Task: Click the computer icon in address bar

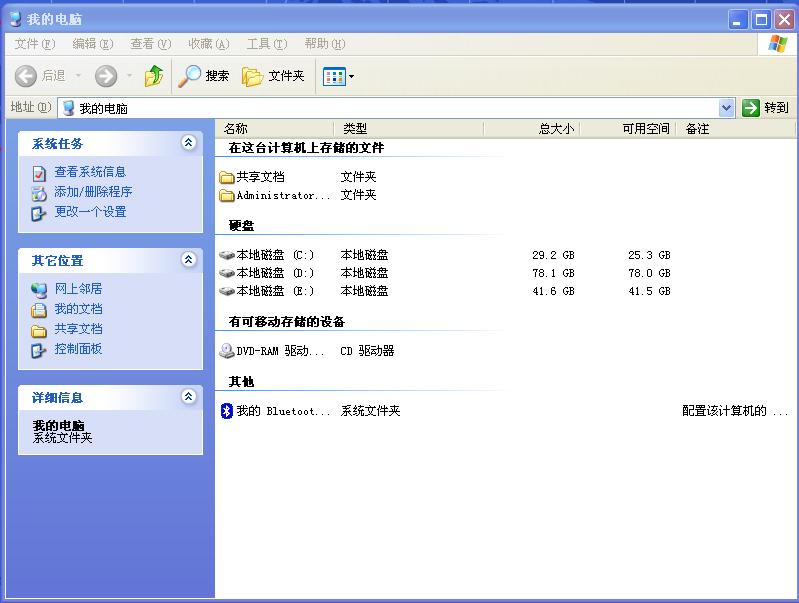Action: 68,108
